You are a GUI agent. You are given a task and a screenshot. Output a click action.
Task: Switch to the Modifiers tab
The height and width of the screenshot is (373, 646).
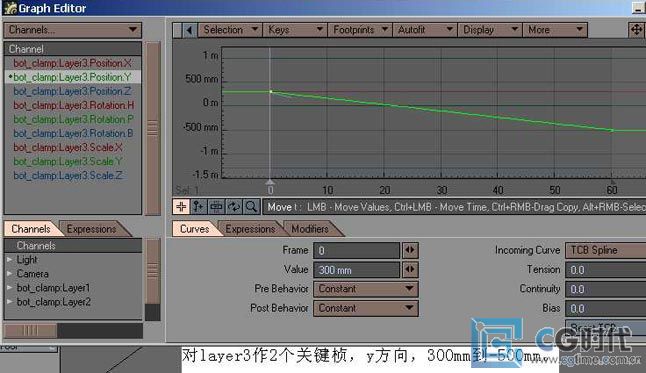310,229
